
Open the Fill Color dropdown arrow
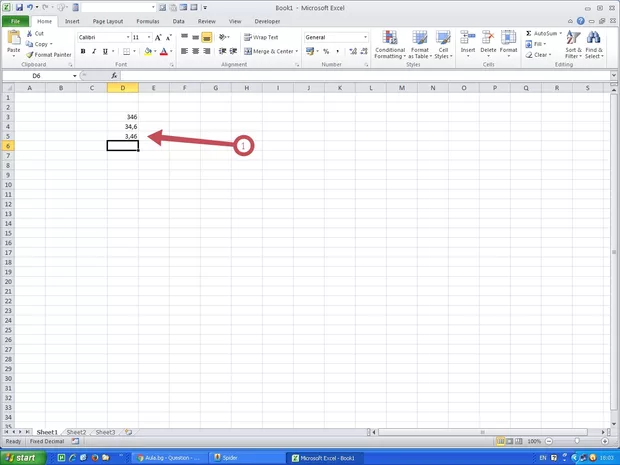tap(155, 51)
